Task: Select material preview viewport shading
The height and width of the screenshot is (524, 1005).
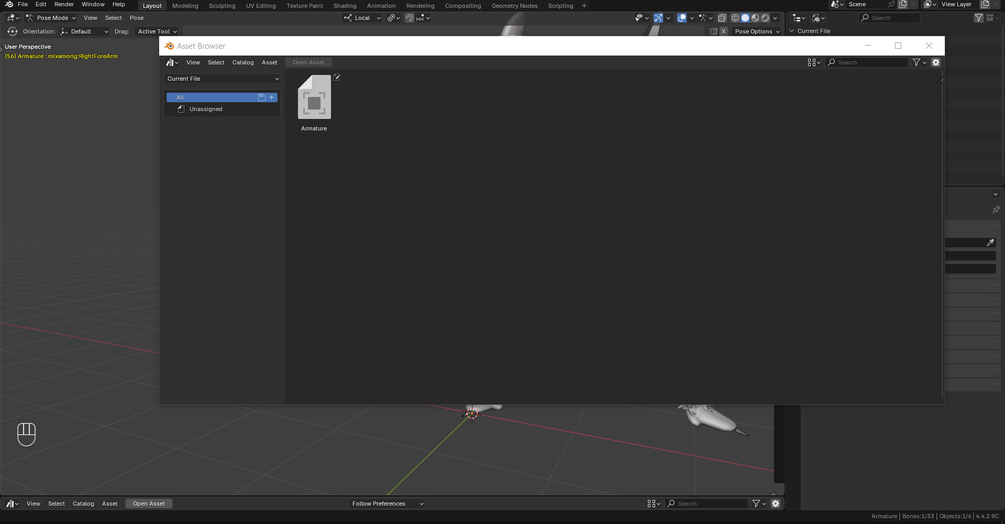Action: coord(755,18)
